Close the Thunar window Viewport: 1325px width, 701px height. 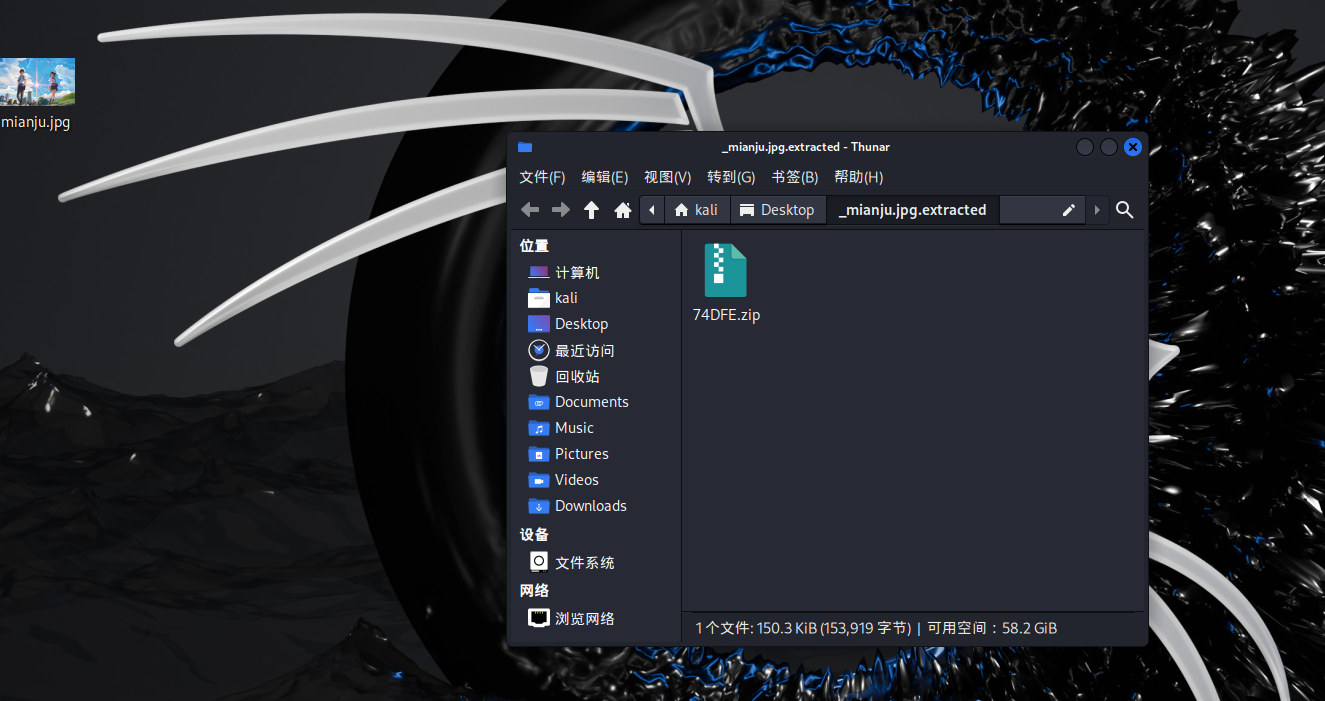click(1133, 147)
